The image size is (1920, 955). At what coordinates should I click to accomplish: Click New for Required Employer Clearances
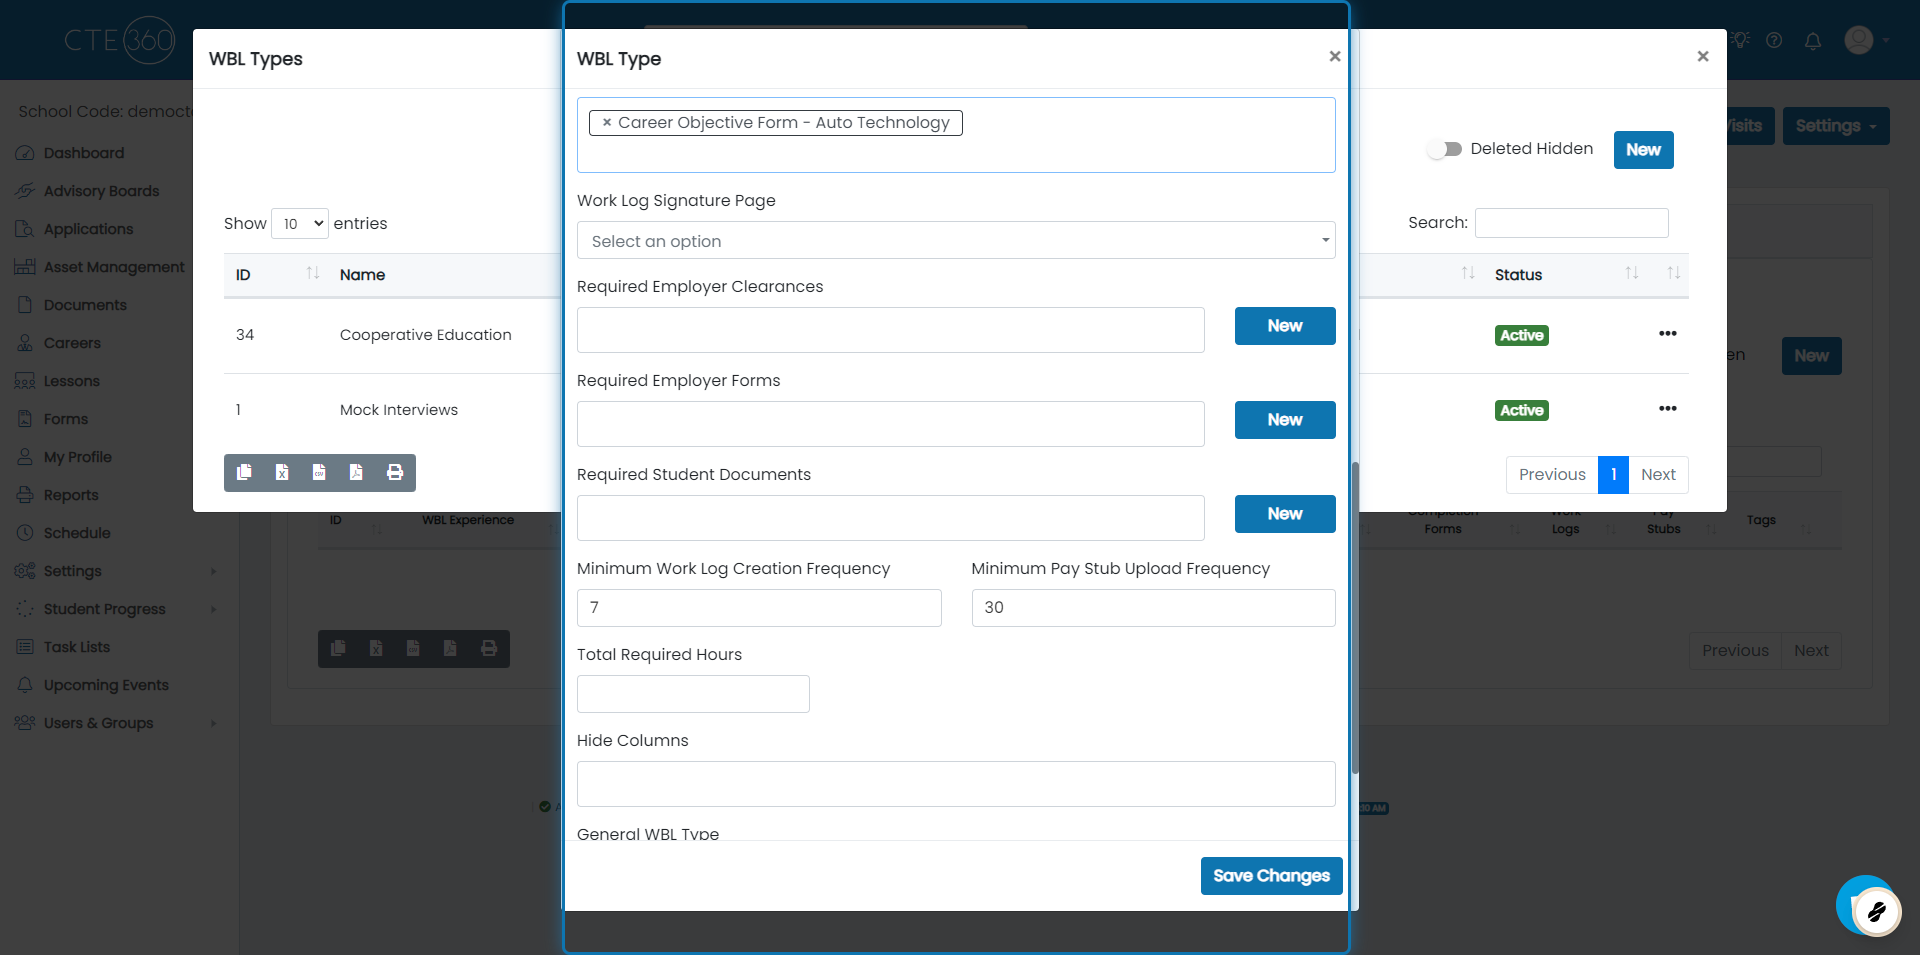pos(1285,326)
